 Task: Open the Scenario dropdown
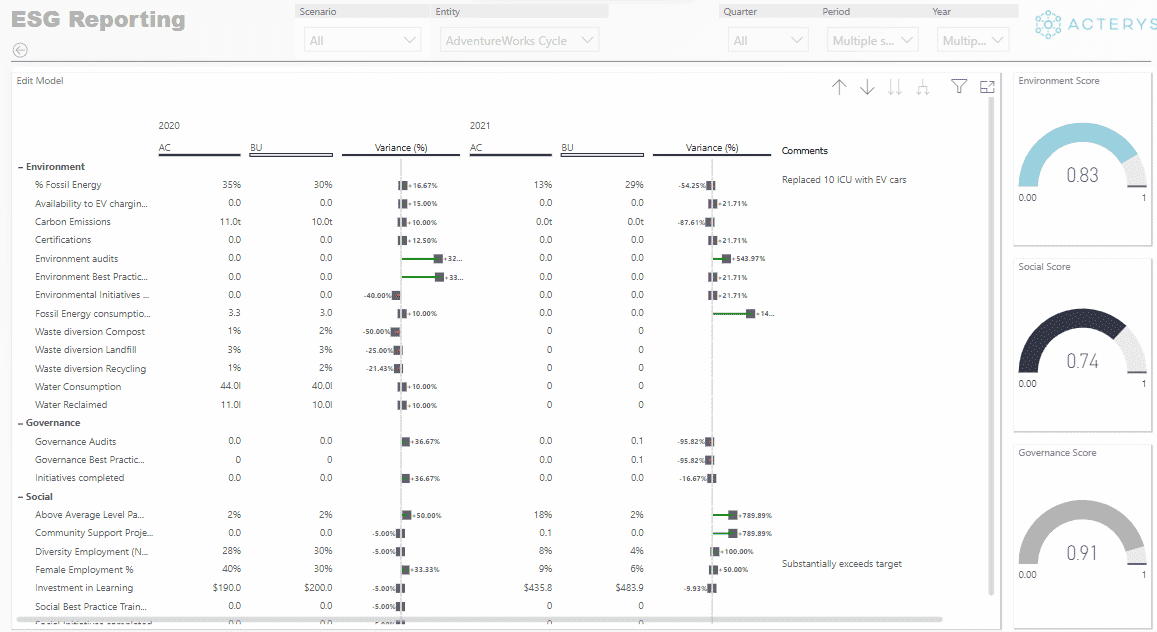362,41
